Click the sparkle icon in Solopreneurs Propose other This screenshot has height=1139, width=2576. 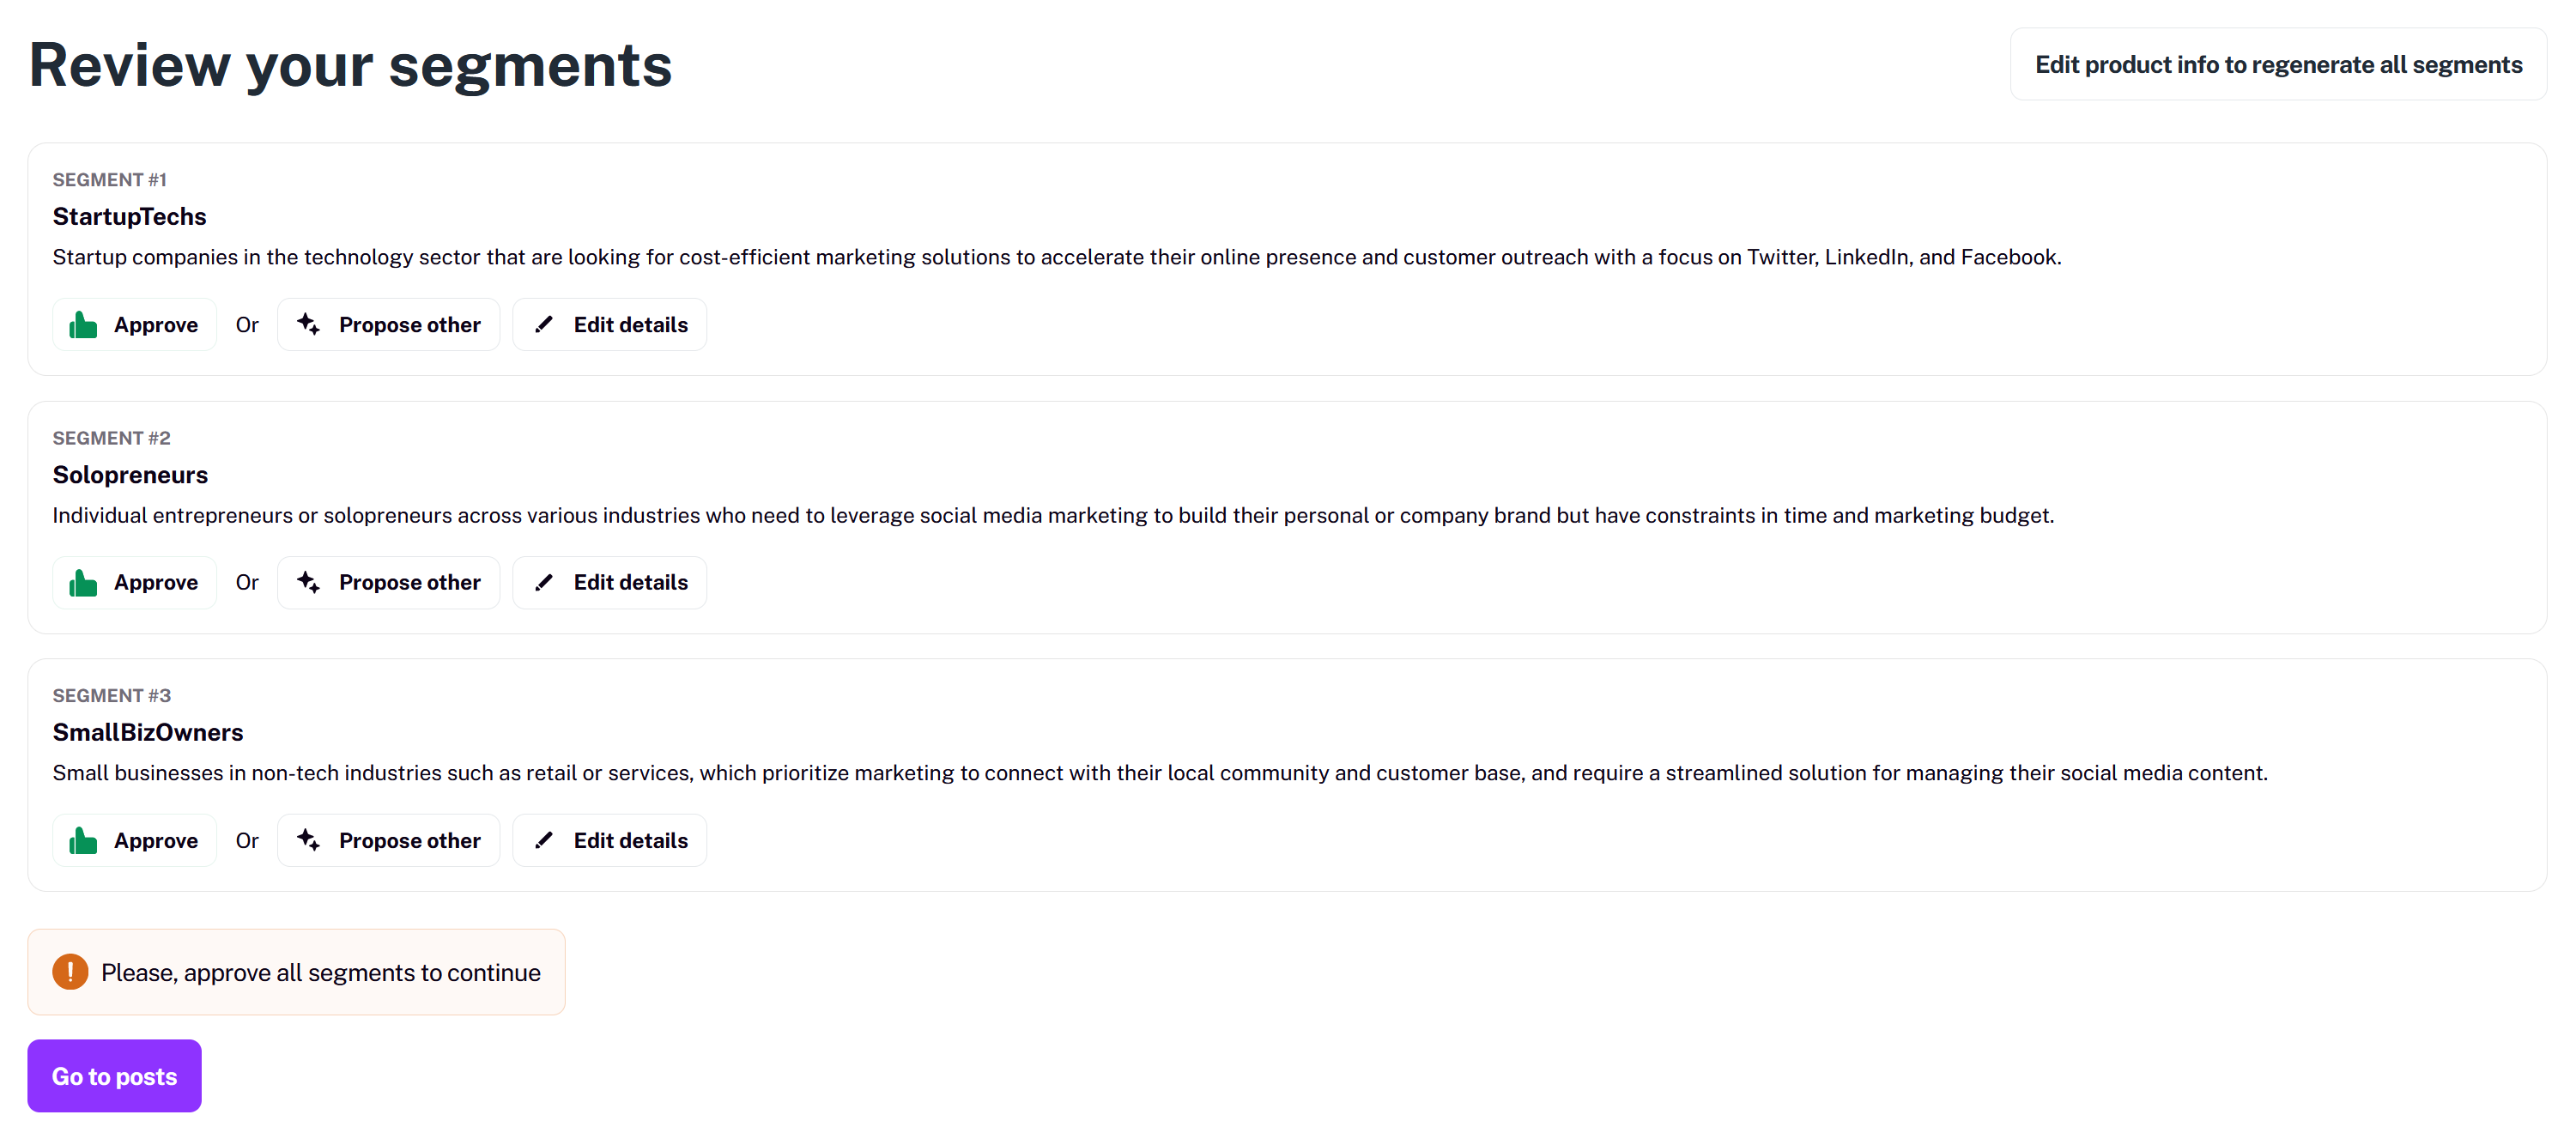click(x=308, y=582)
